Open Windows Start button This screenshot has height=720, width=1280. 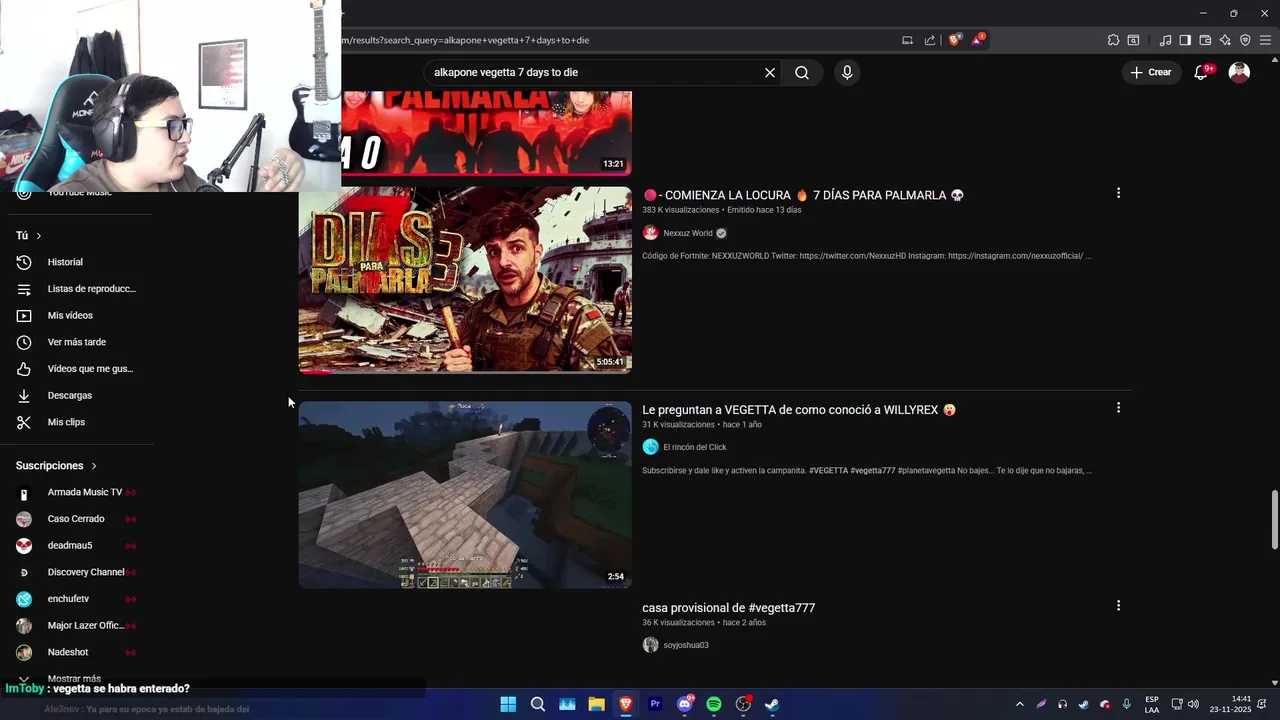[508, 704]
